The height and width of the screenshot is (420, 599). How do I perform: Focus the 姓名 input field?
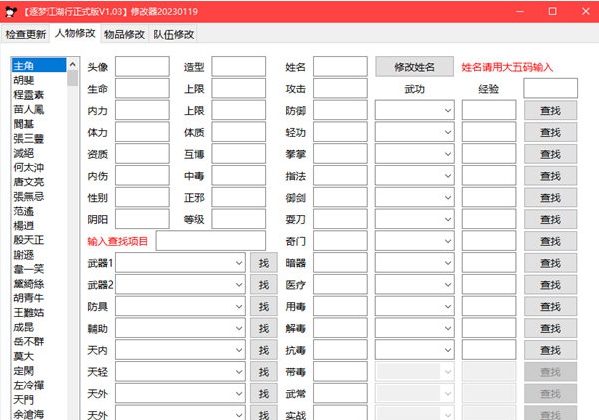(340, 67)
